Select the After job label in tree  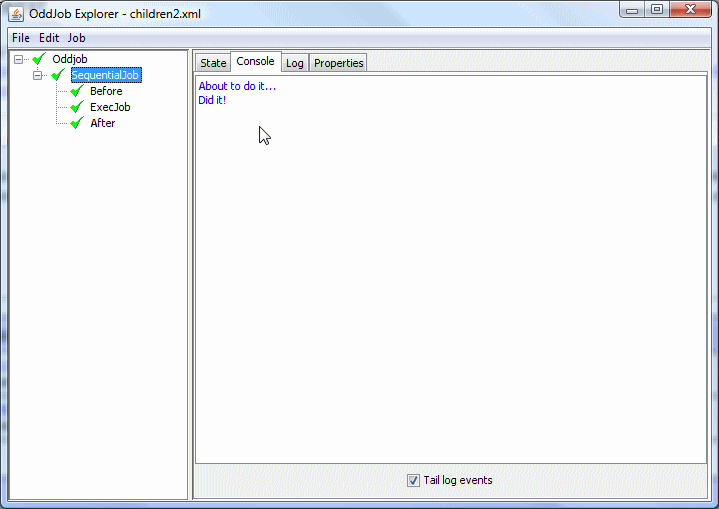[x=103, y=123]
